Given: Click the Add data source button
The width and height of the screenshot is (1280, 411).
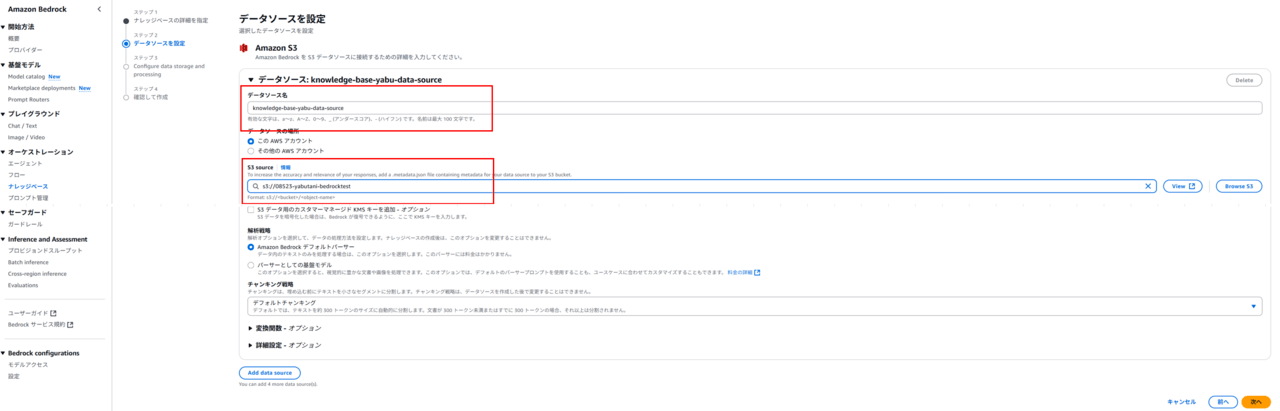Looking at the screenshot, I should (x=269, y=372).
